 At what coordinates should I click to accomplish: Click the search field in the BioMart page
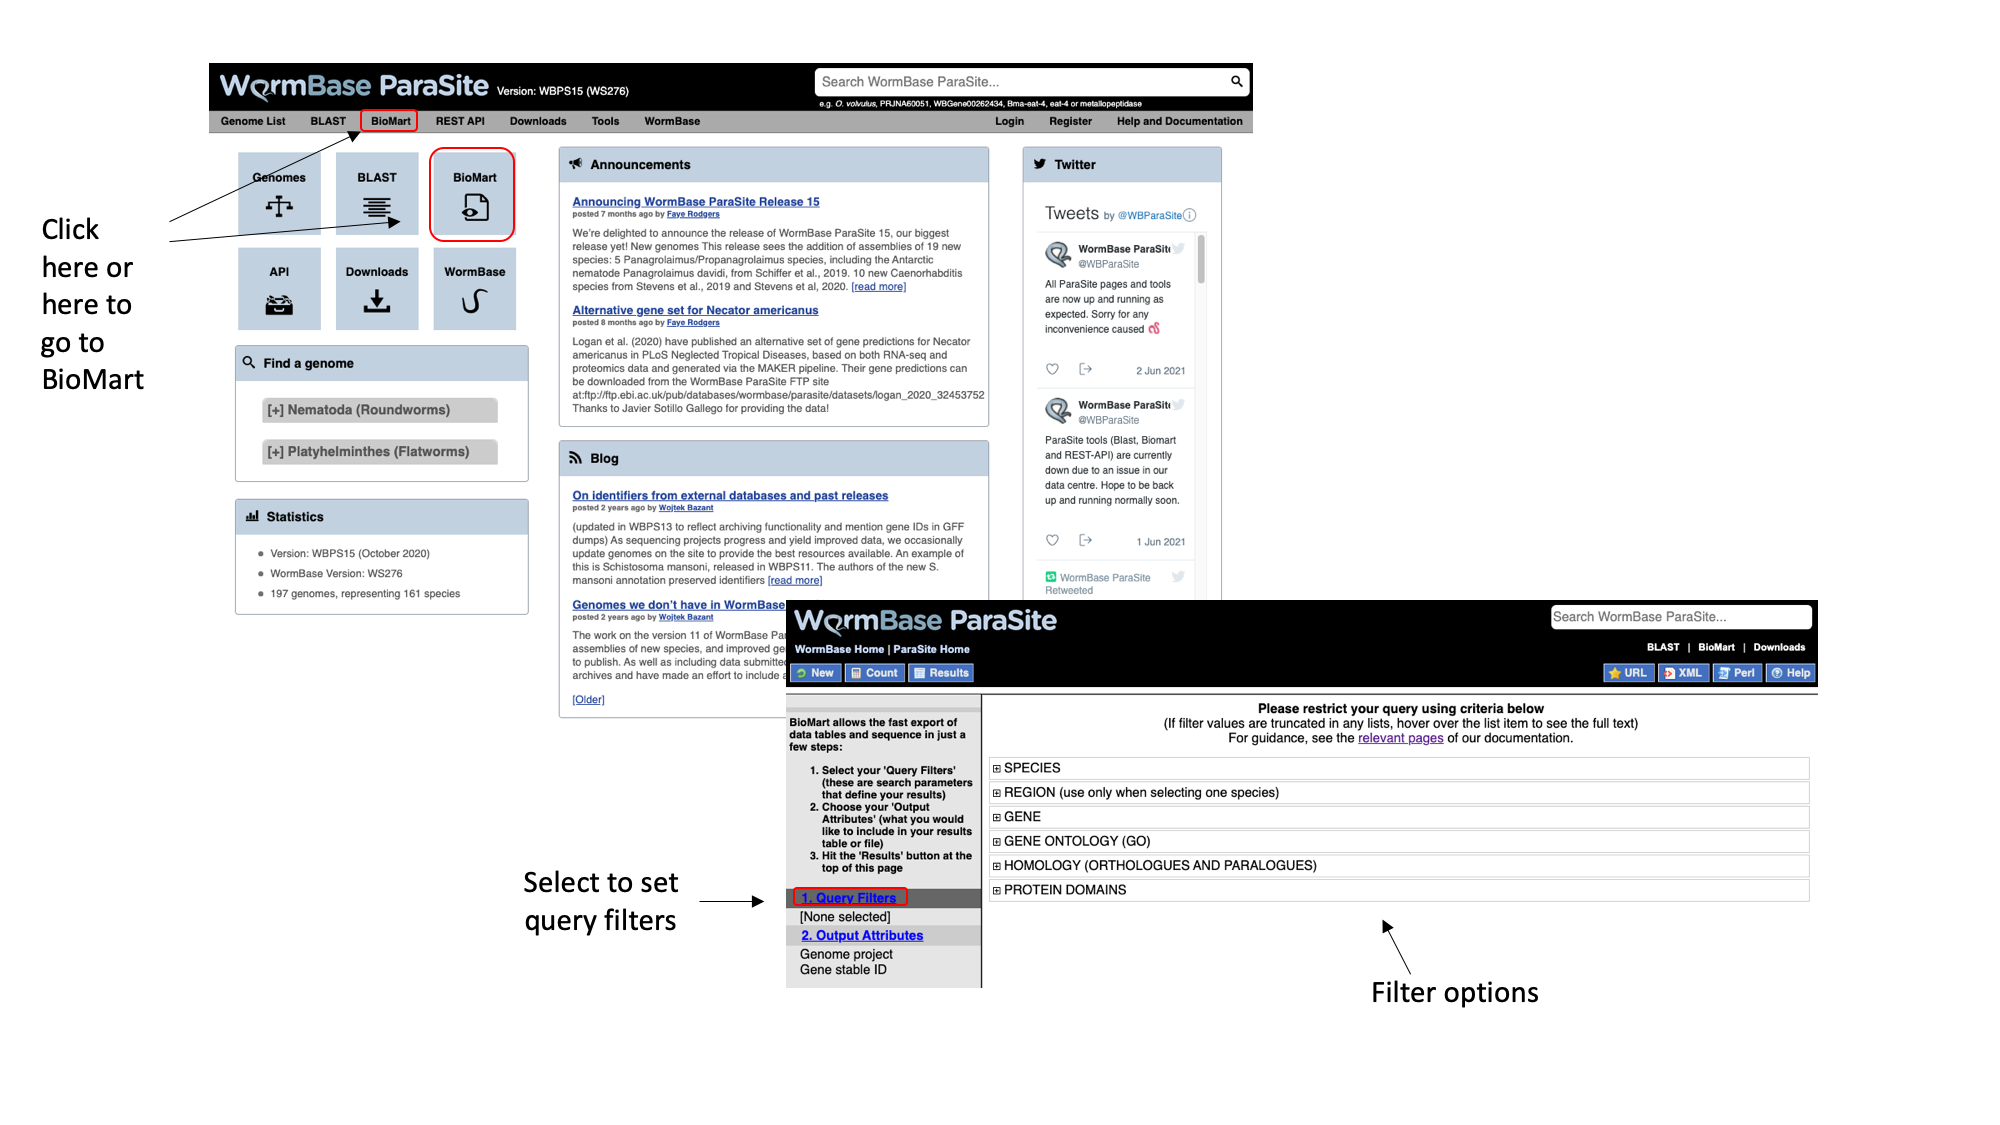pyautogui.click(x=1680, y=617)
